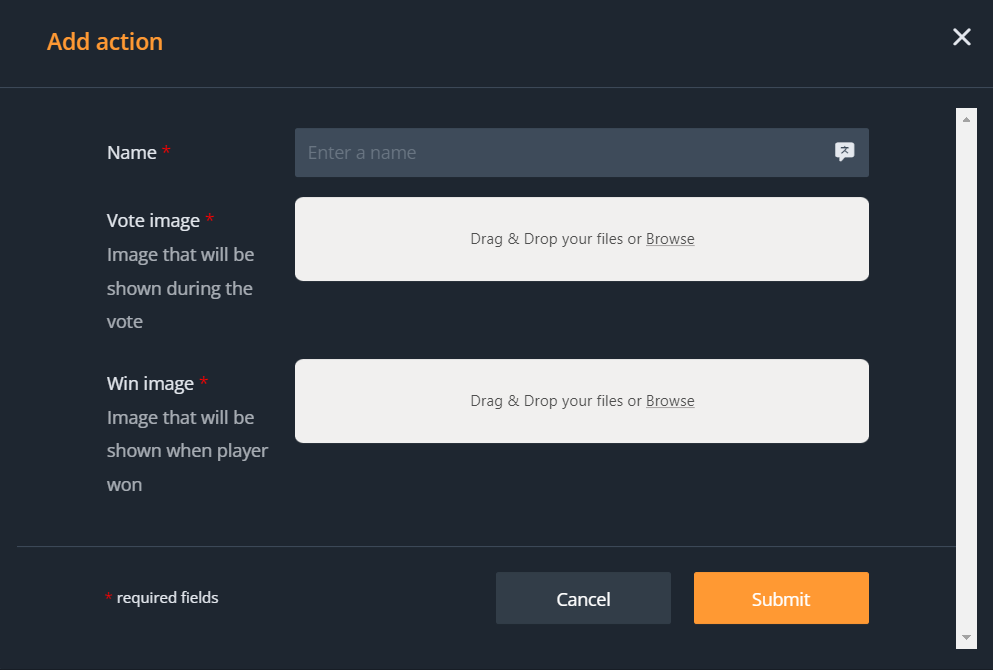
Task: Click the 'Add action' dialog title
Action: [x=105, y=42]
